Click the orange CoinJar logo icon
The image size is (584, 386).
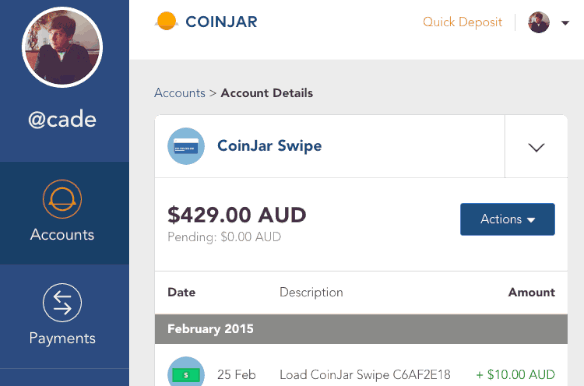pyautogui.click(x=166, y=21)
